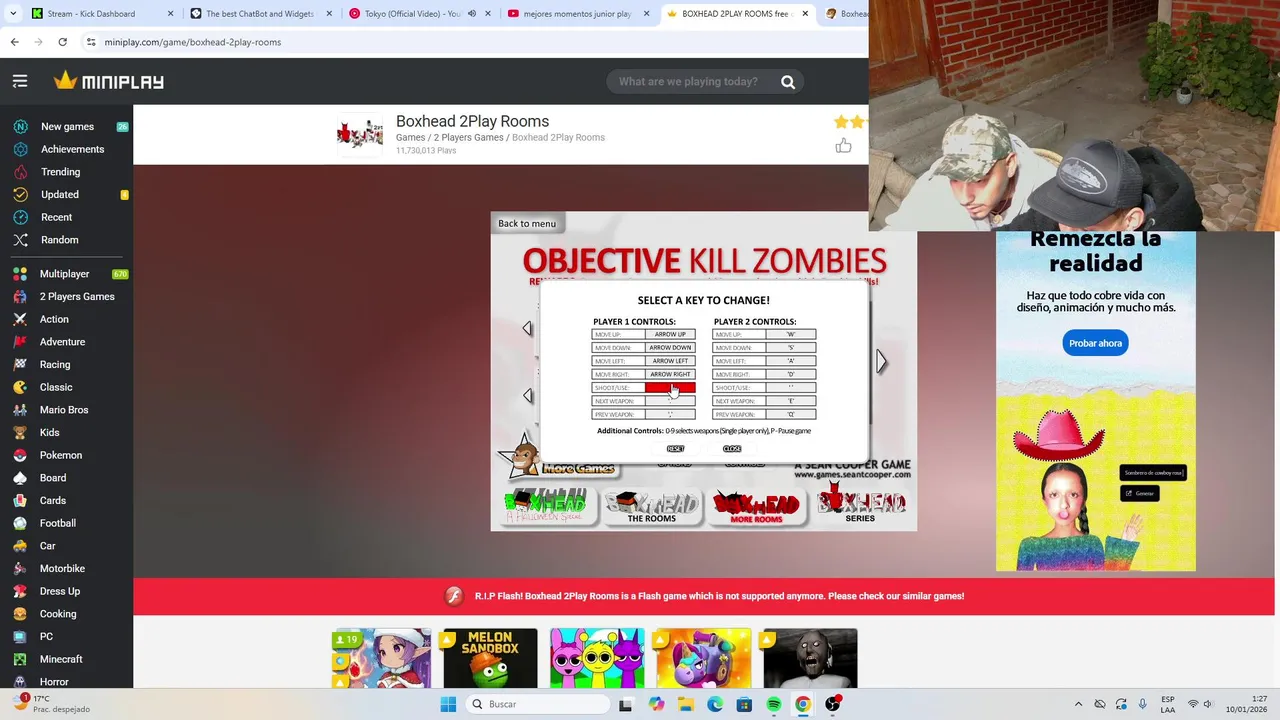
Task: Click the Minecraft block icon
Action: 20,659
